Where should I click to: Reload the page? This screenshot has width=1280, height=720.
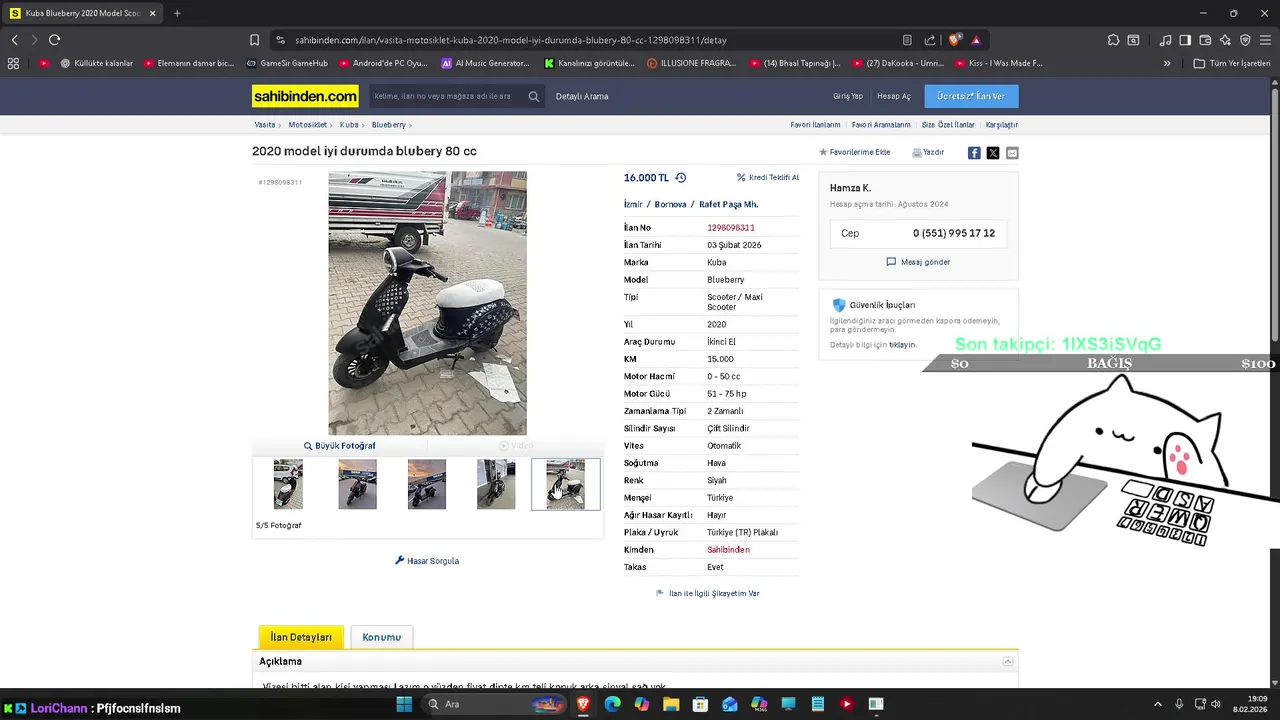click(x=54, y=40)
